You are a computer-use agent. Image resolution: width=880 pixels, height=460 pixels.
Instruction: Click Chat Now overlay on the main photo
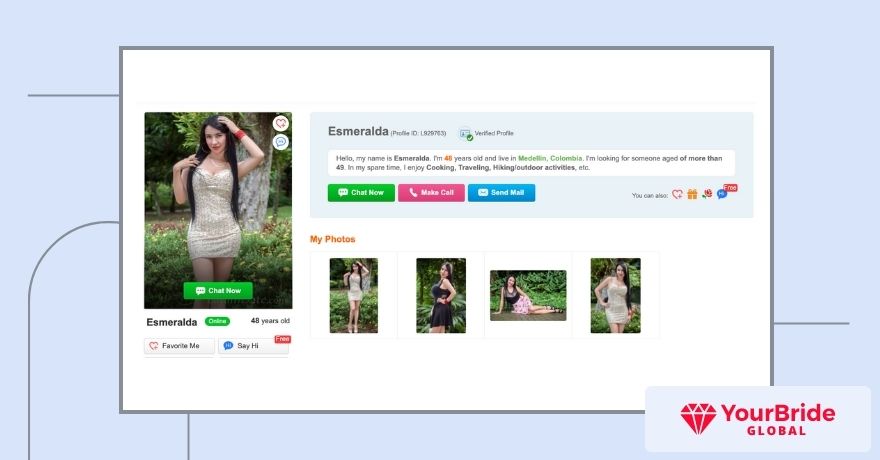218,290
